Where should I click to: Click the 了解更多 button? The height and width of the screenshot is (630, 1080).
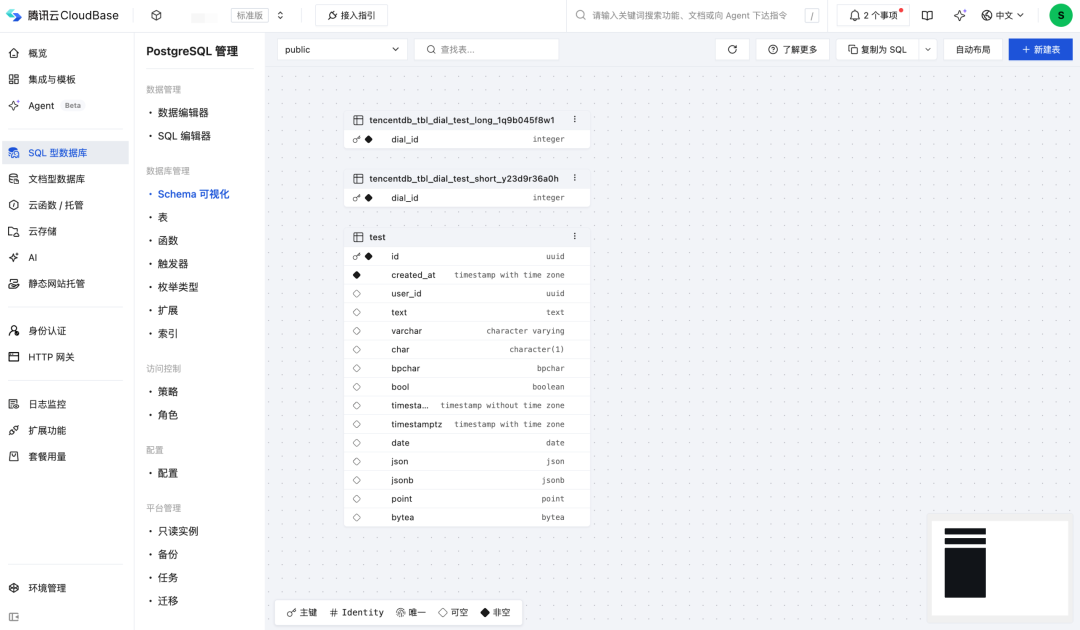pos(793,50)
